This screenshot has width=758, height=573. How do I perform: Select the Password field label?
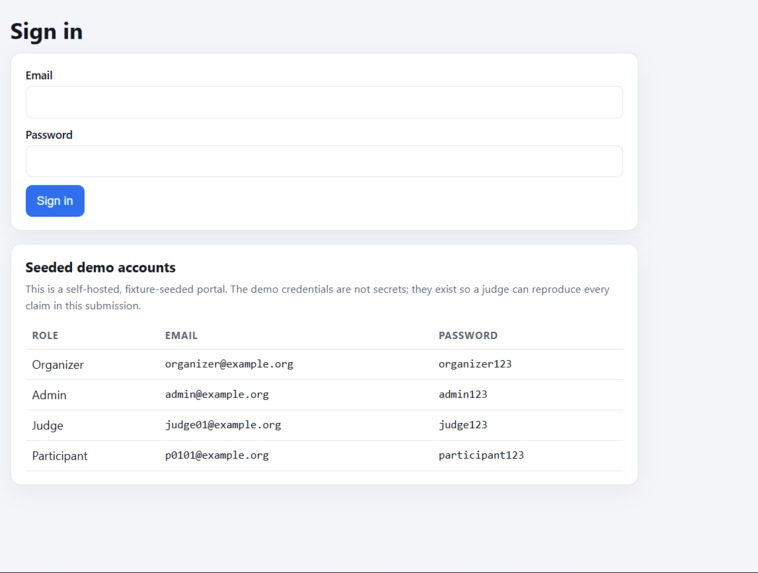pos(49,135)
